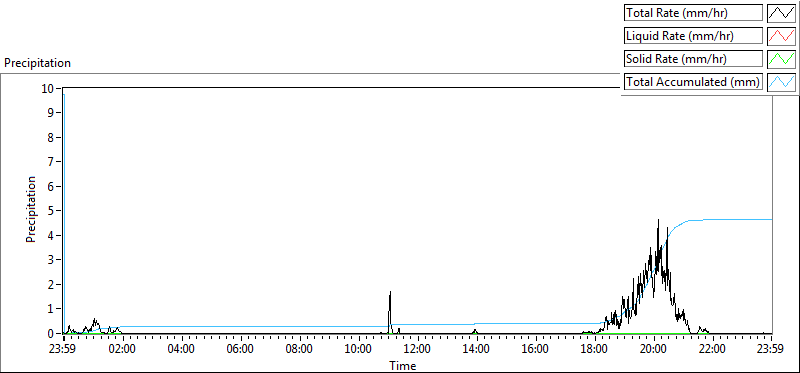Click the total rate spike near 11:00
This screenshot has width=800, height=373.
tap(390, 311)
